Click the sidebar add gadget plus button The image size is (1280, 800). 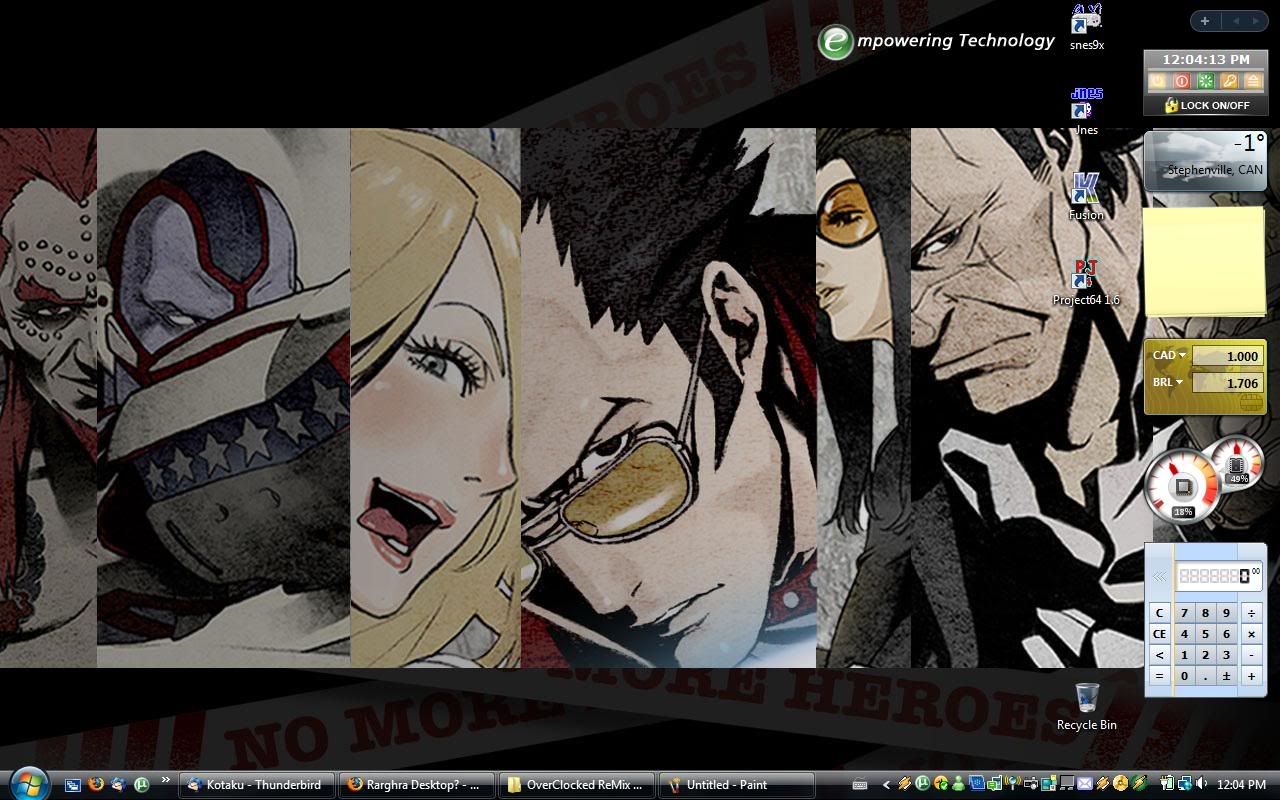pos(1205,21)
